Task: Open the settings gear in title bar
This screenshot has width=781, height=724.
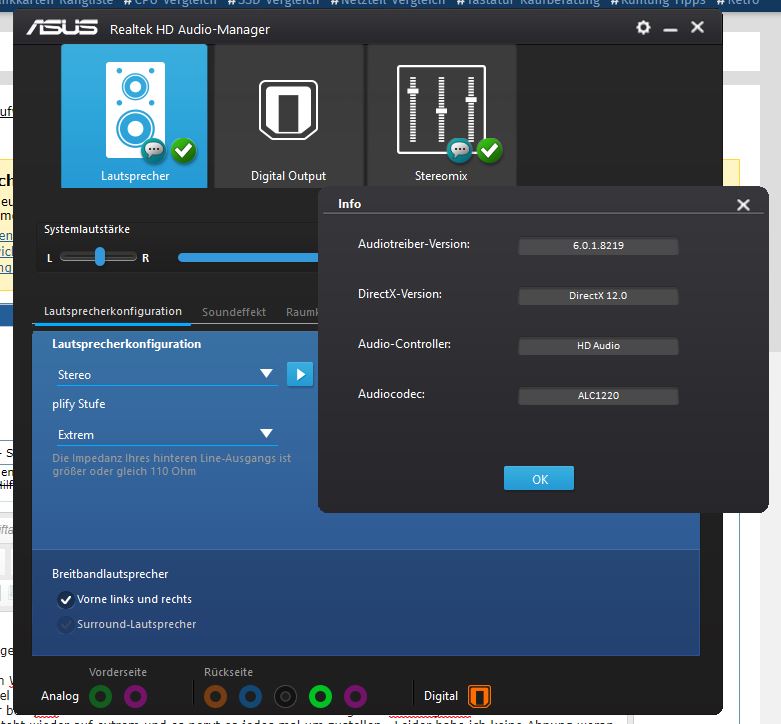Action: [x=643, y=27]
